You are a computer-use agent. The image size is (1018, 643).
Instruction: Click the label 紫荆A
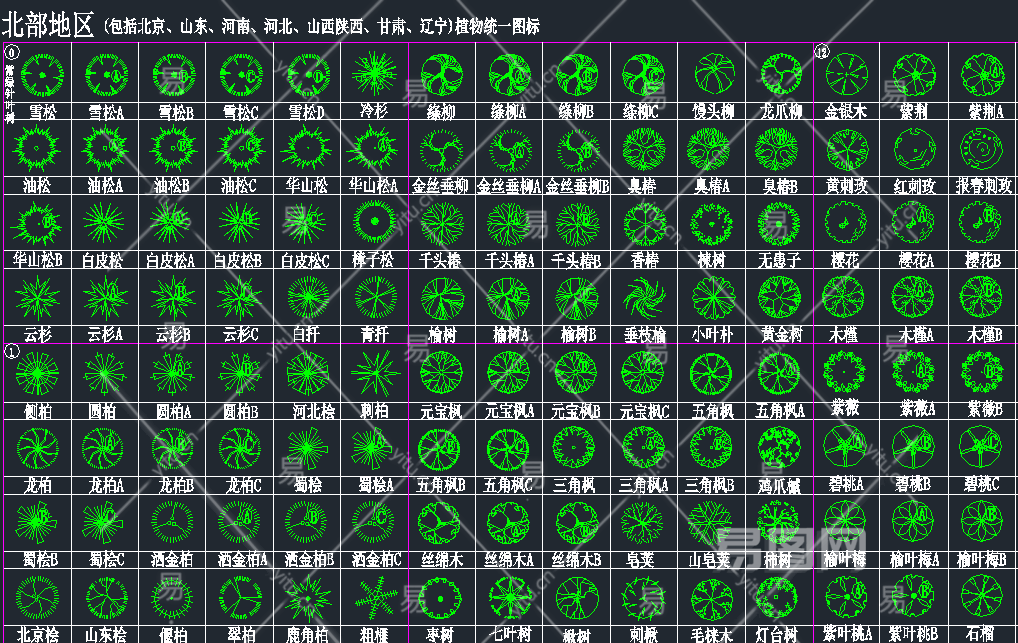[986, 112]
